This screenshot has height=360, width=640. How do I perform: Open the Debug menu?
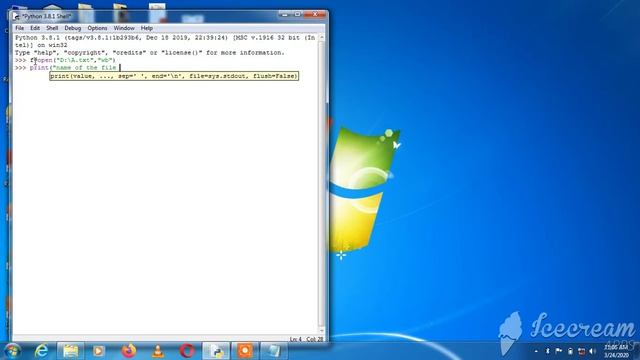pyautogui.click(x=73, y=28)
